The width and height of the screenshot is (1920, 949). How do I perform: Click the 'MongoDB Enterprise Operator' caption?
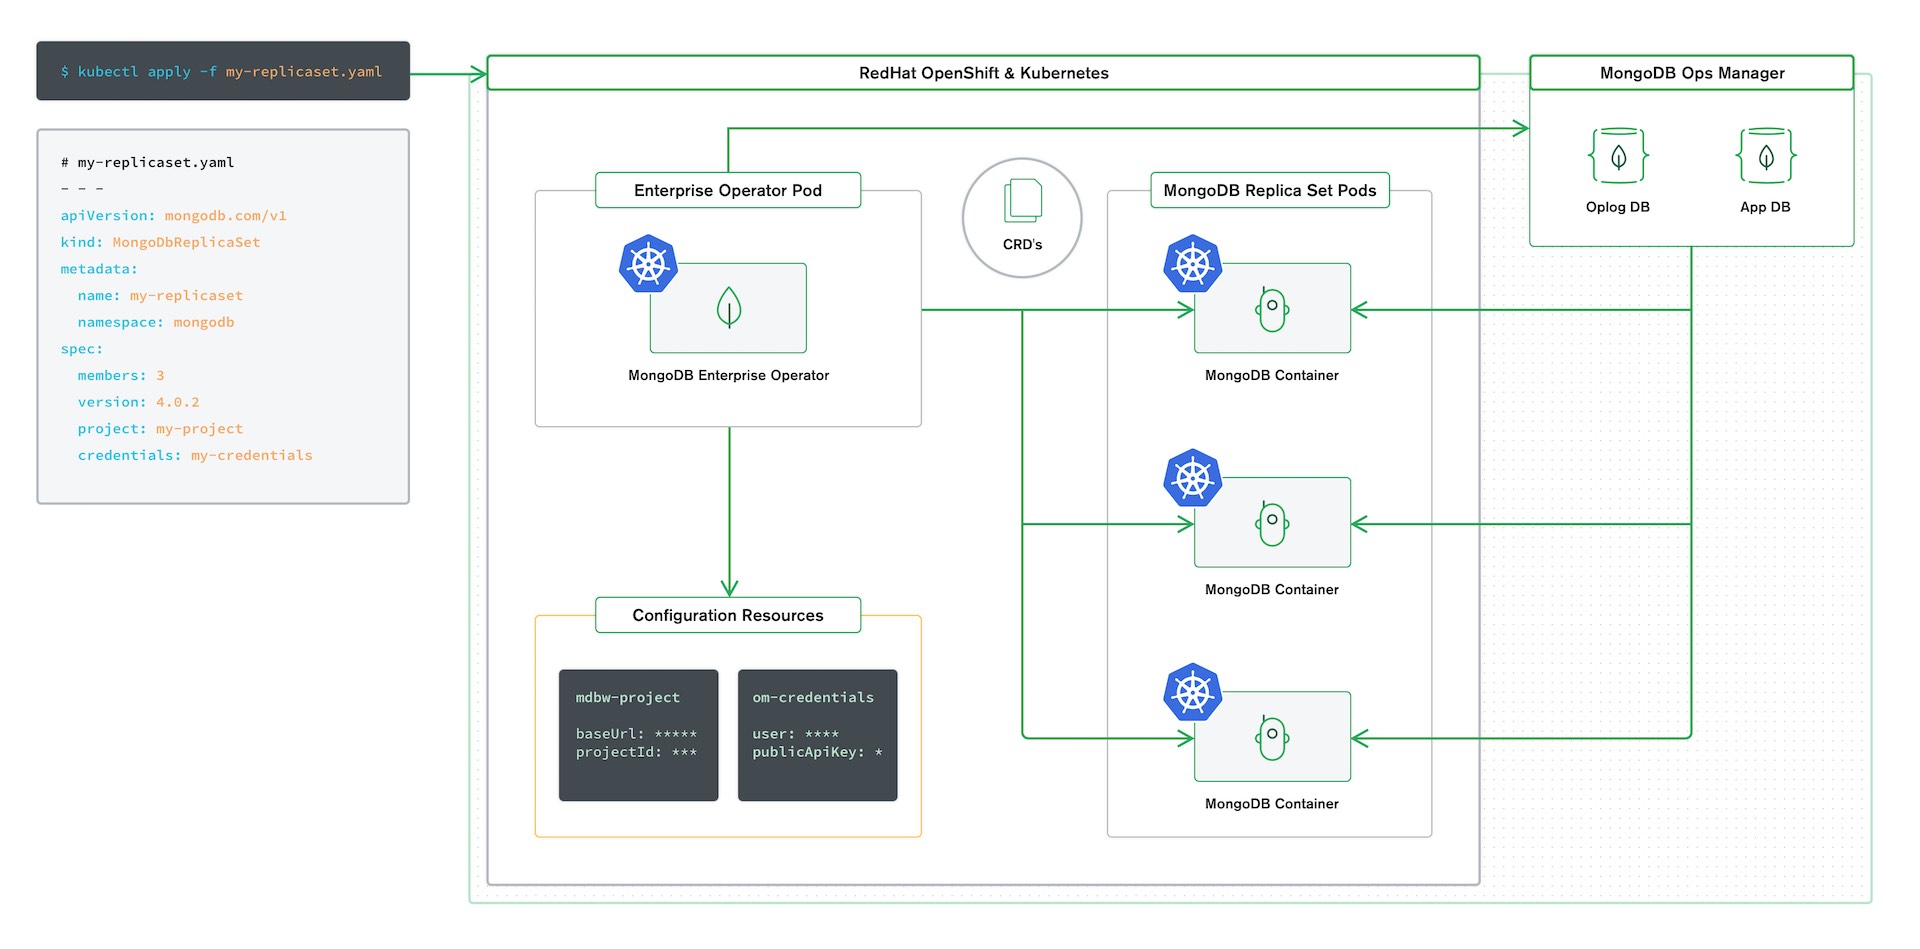(x=729, y=375)
